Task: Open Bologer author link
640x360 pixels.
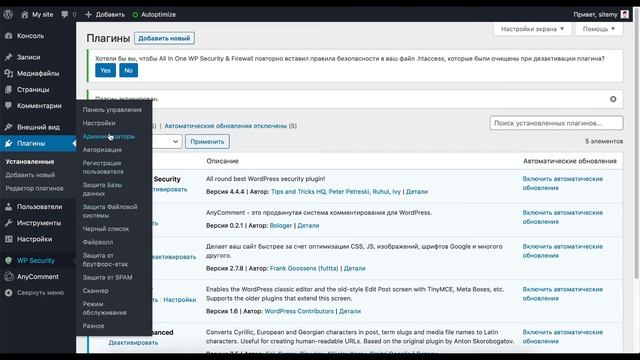Action: (x=281, y=225)
